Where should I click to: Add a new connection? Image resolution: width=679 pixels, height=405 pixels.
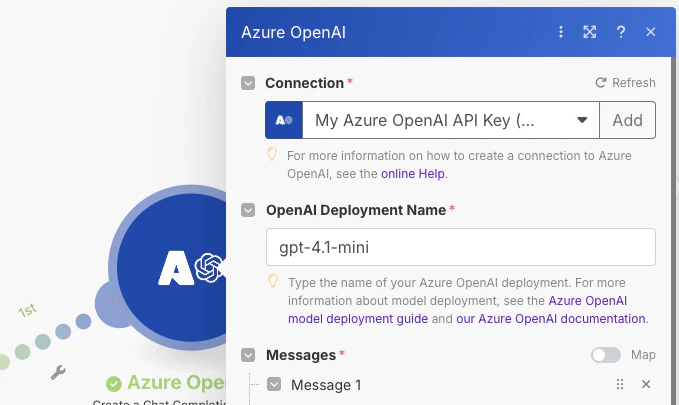(627, 120)
